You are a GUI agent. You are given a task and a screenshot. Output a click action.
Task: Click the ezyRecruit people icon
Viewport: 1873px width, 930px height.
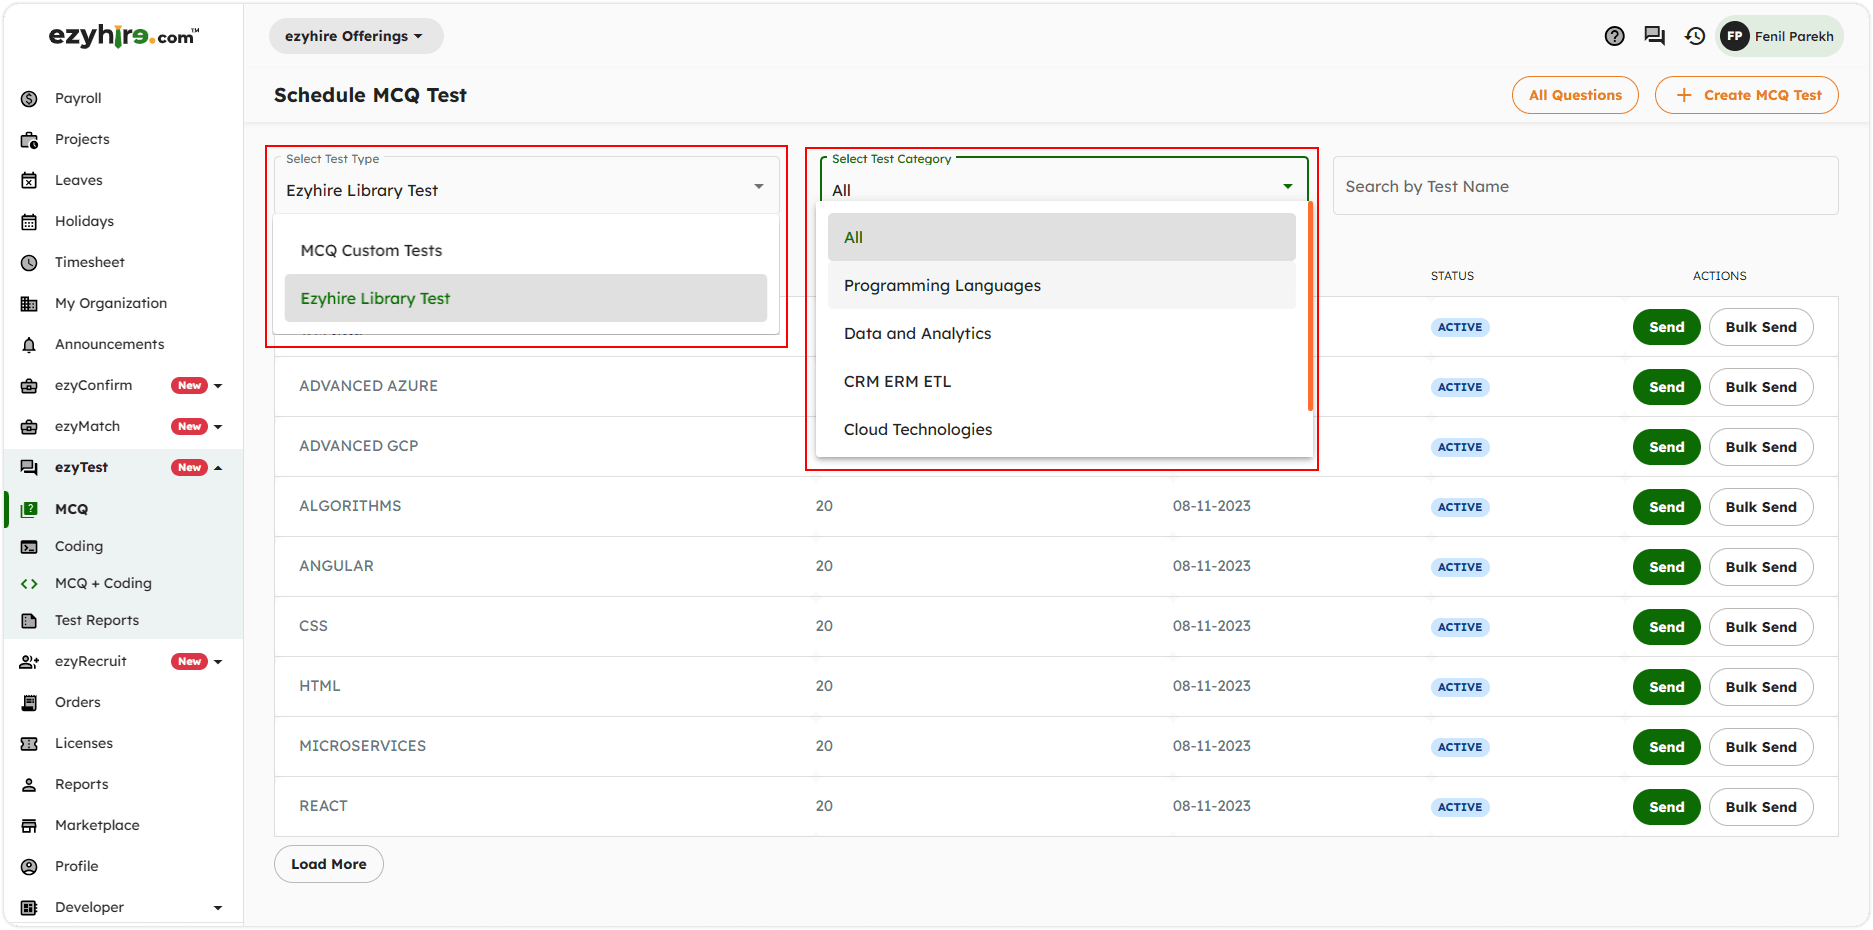(29, 661)
